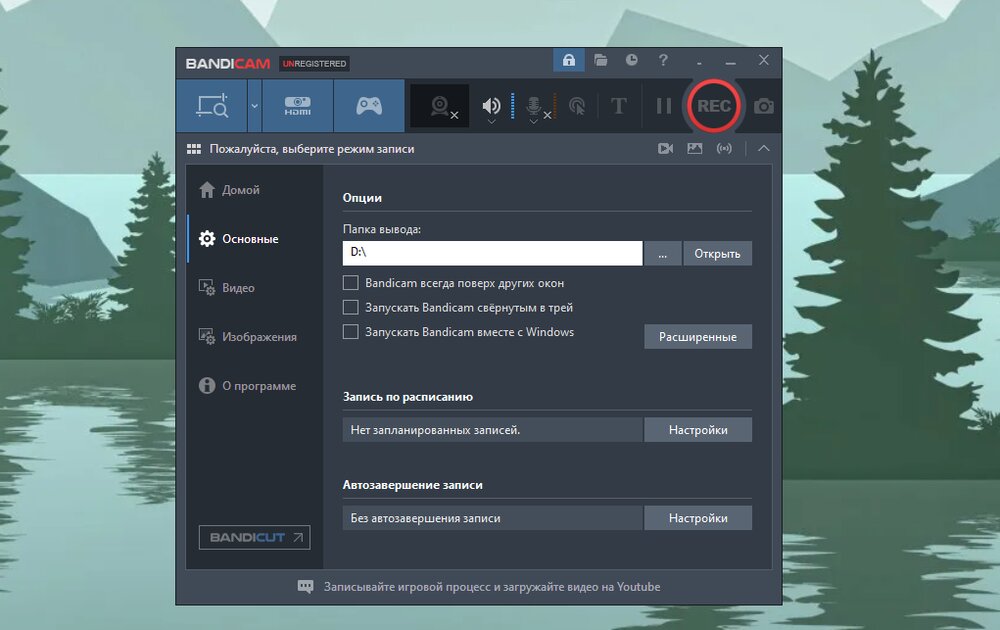Expand microphone settings chevron
1000x630 pixels.
[534, 121]
